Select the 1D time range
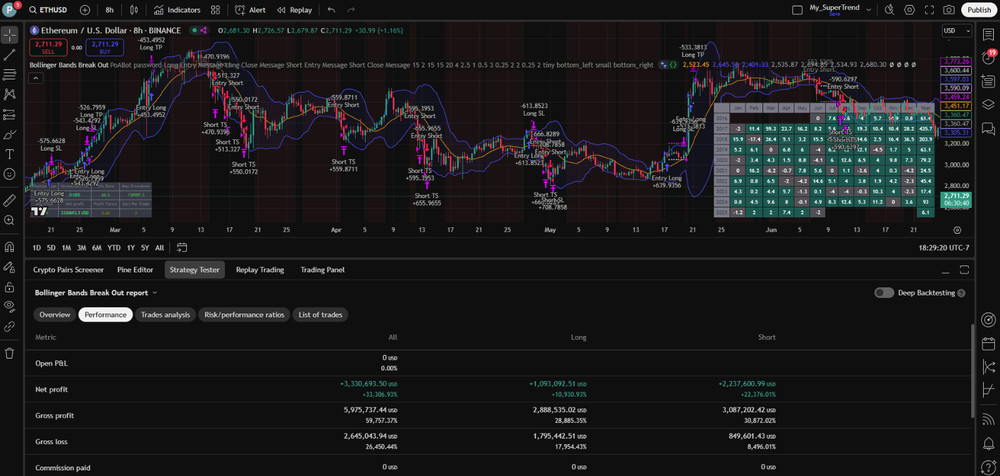The height and width of the screenshot is (476, 1000). (x=37, y=248)
